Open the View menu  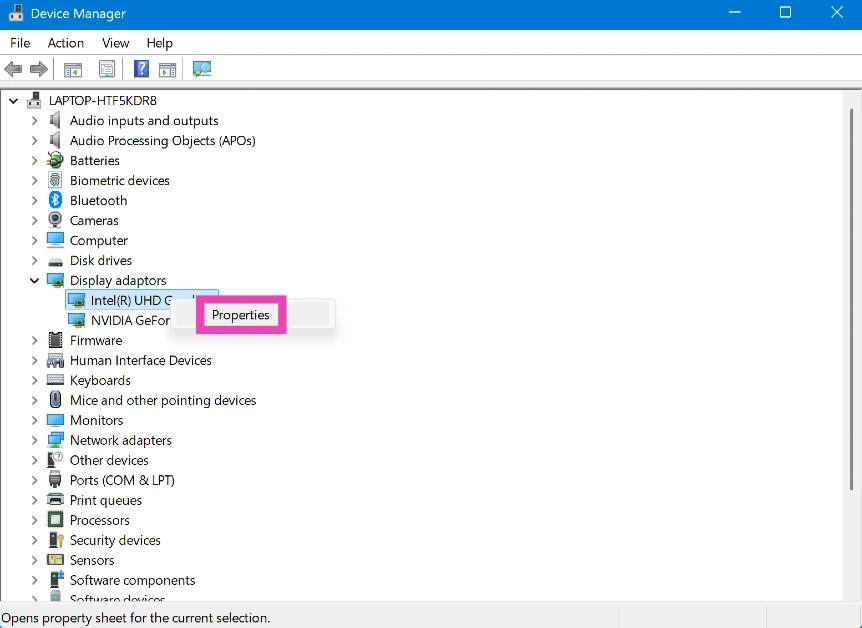tap(115, 43)
